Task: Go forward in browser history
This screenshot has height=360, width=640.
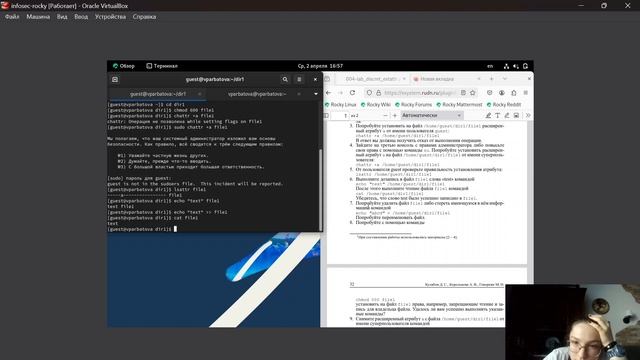Action: 340,93
